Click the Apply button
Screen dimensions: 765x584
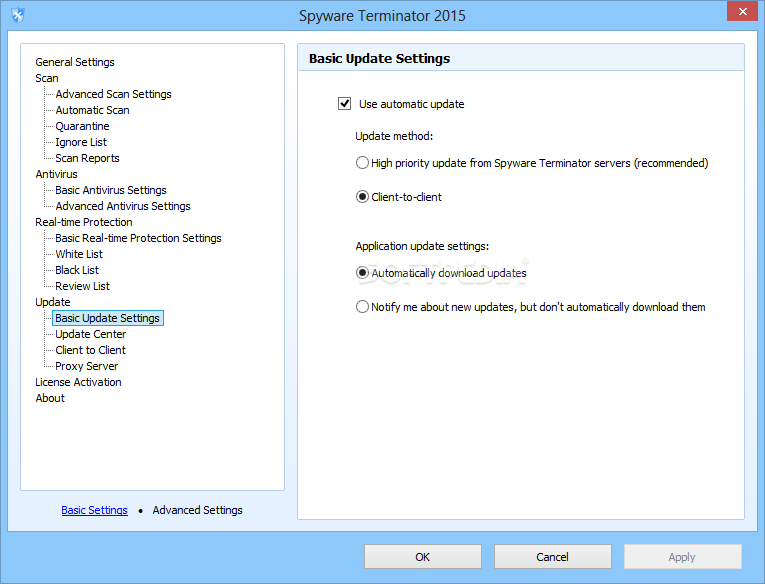(682, 557)
